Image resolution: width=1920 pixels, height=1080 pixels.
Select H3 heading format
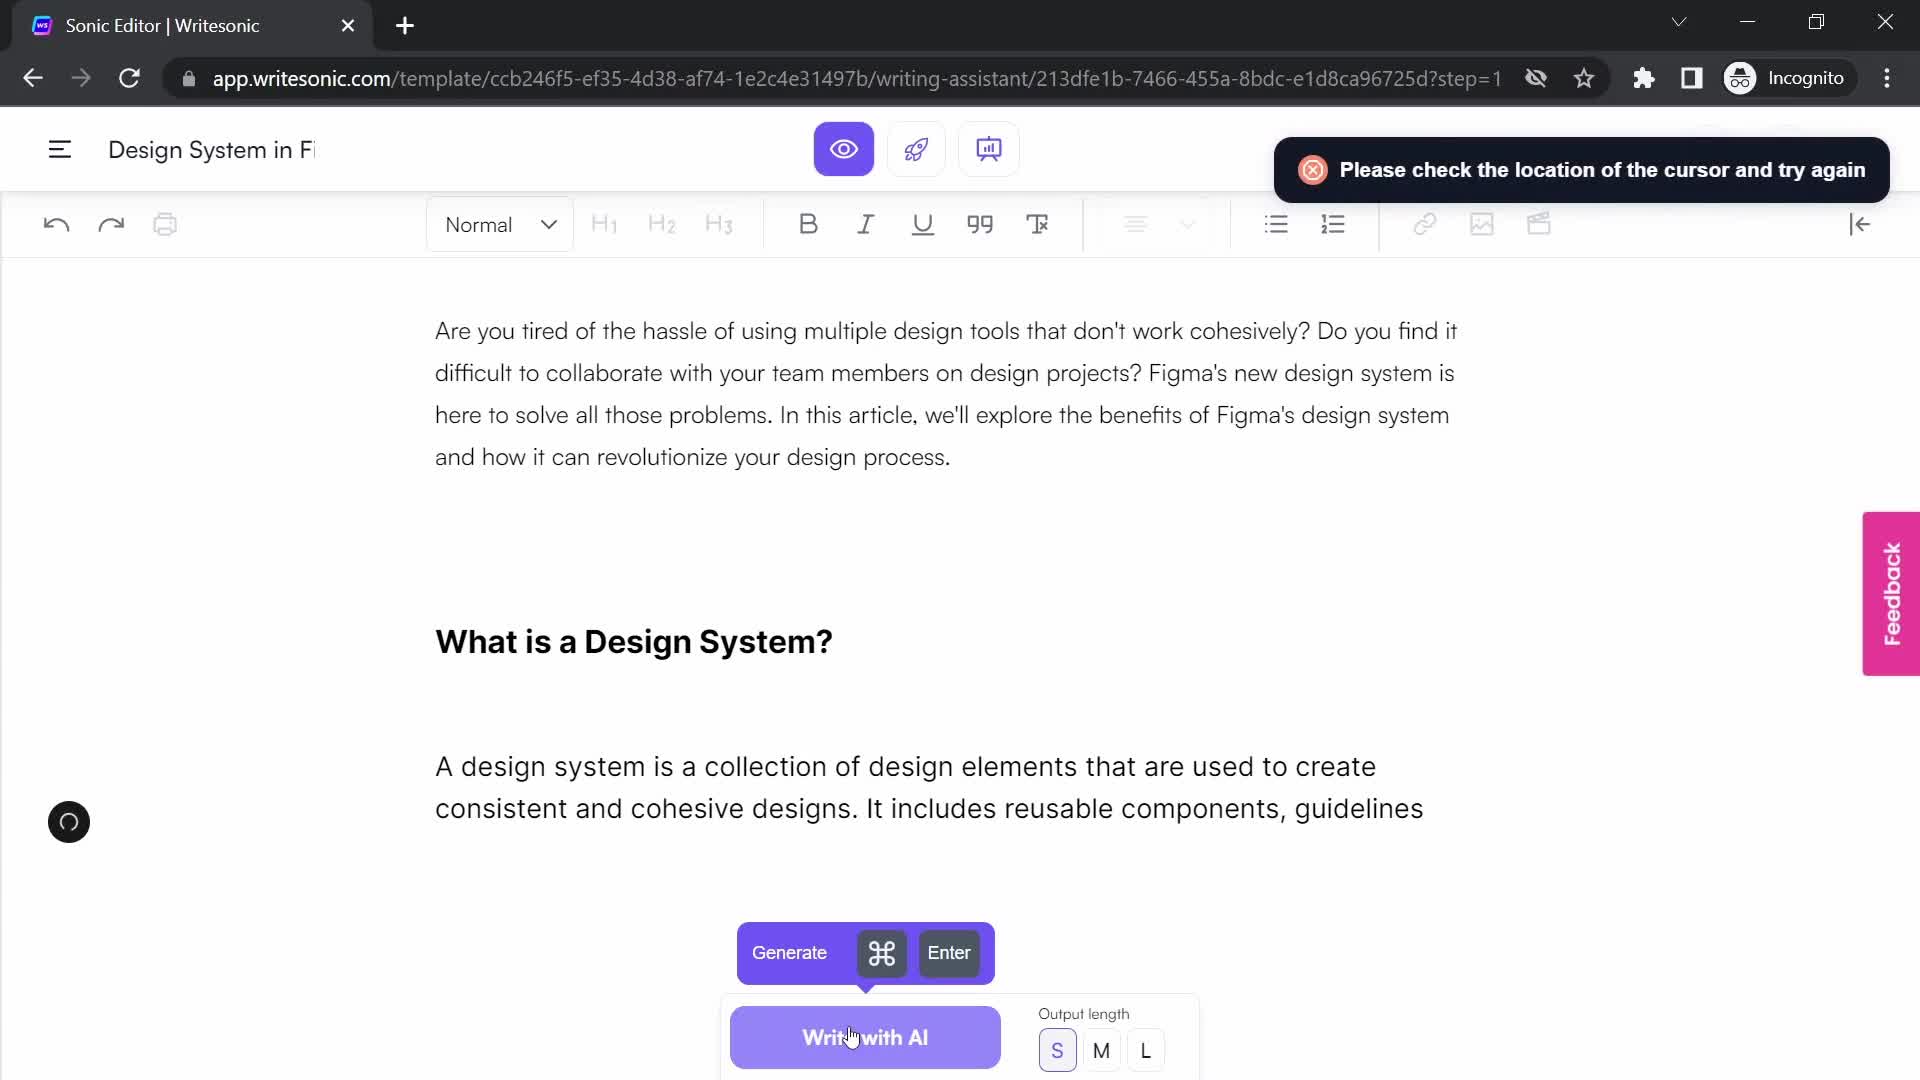(x=720, y=224)
